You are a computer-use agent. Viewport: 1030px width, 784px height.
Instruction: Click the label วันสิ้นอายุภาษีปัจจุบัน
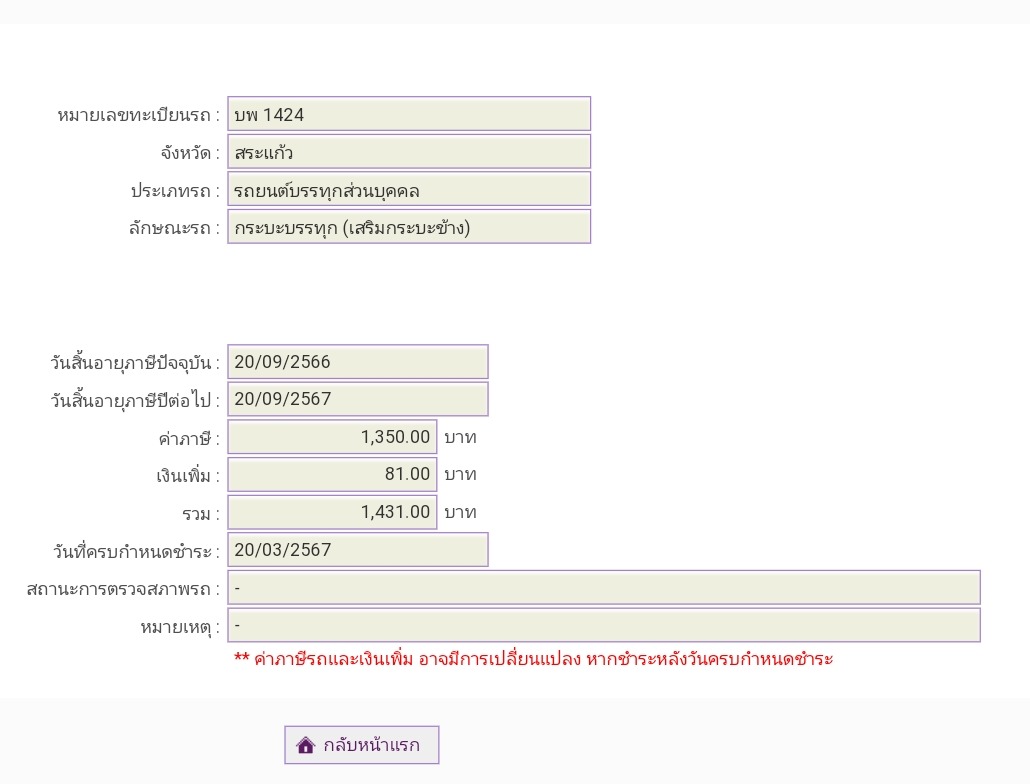point(135,362)
